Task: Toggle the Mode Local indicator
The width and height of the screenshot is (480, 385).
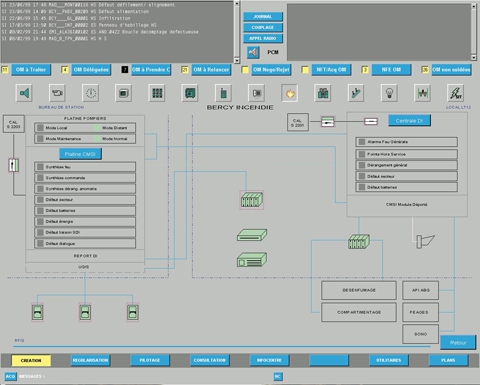Action: 40,128
